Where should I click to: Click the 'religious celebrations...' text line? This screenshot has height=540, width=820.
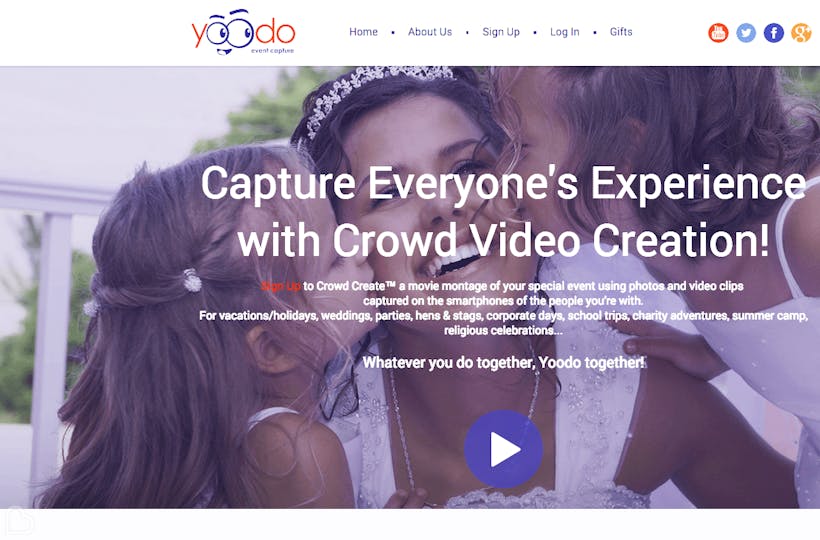pyautogui.click(x=503, y=330)
